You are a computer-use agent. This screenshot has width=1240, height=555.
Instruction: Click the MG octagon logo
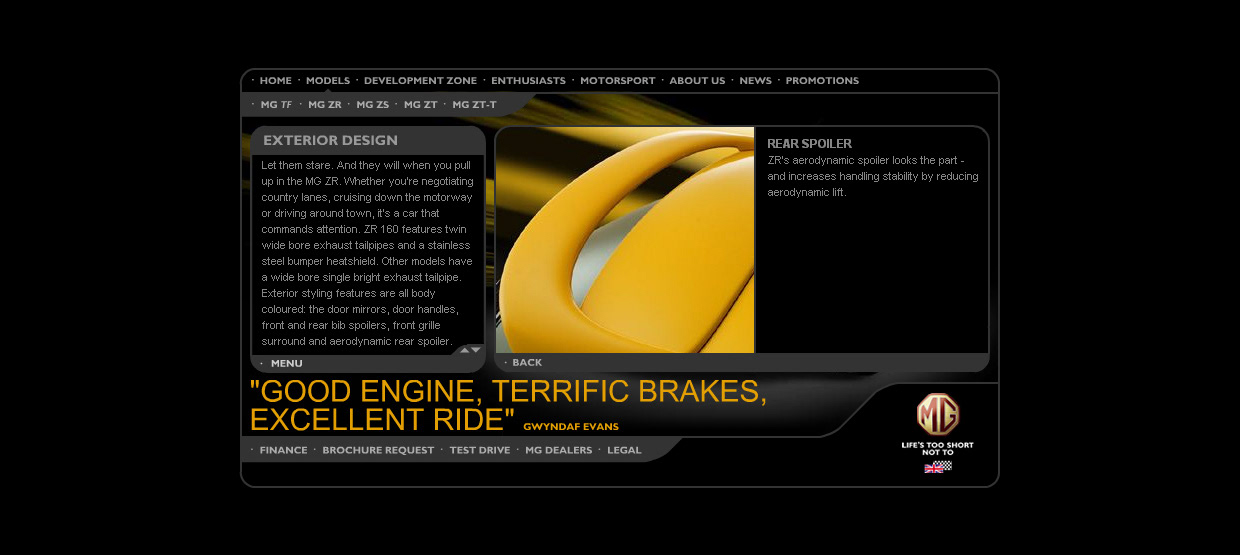938,414
